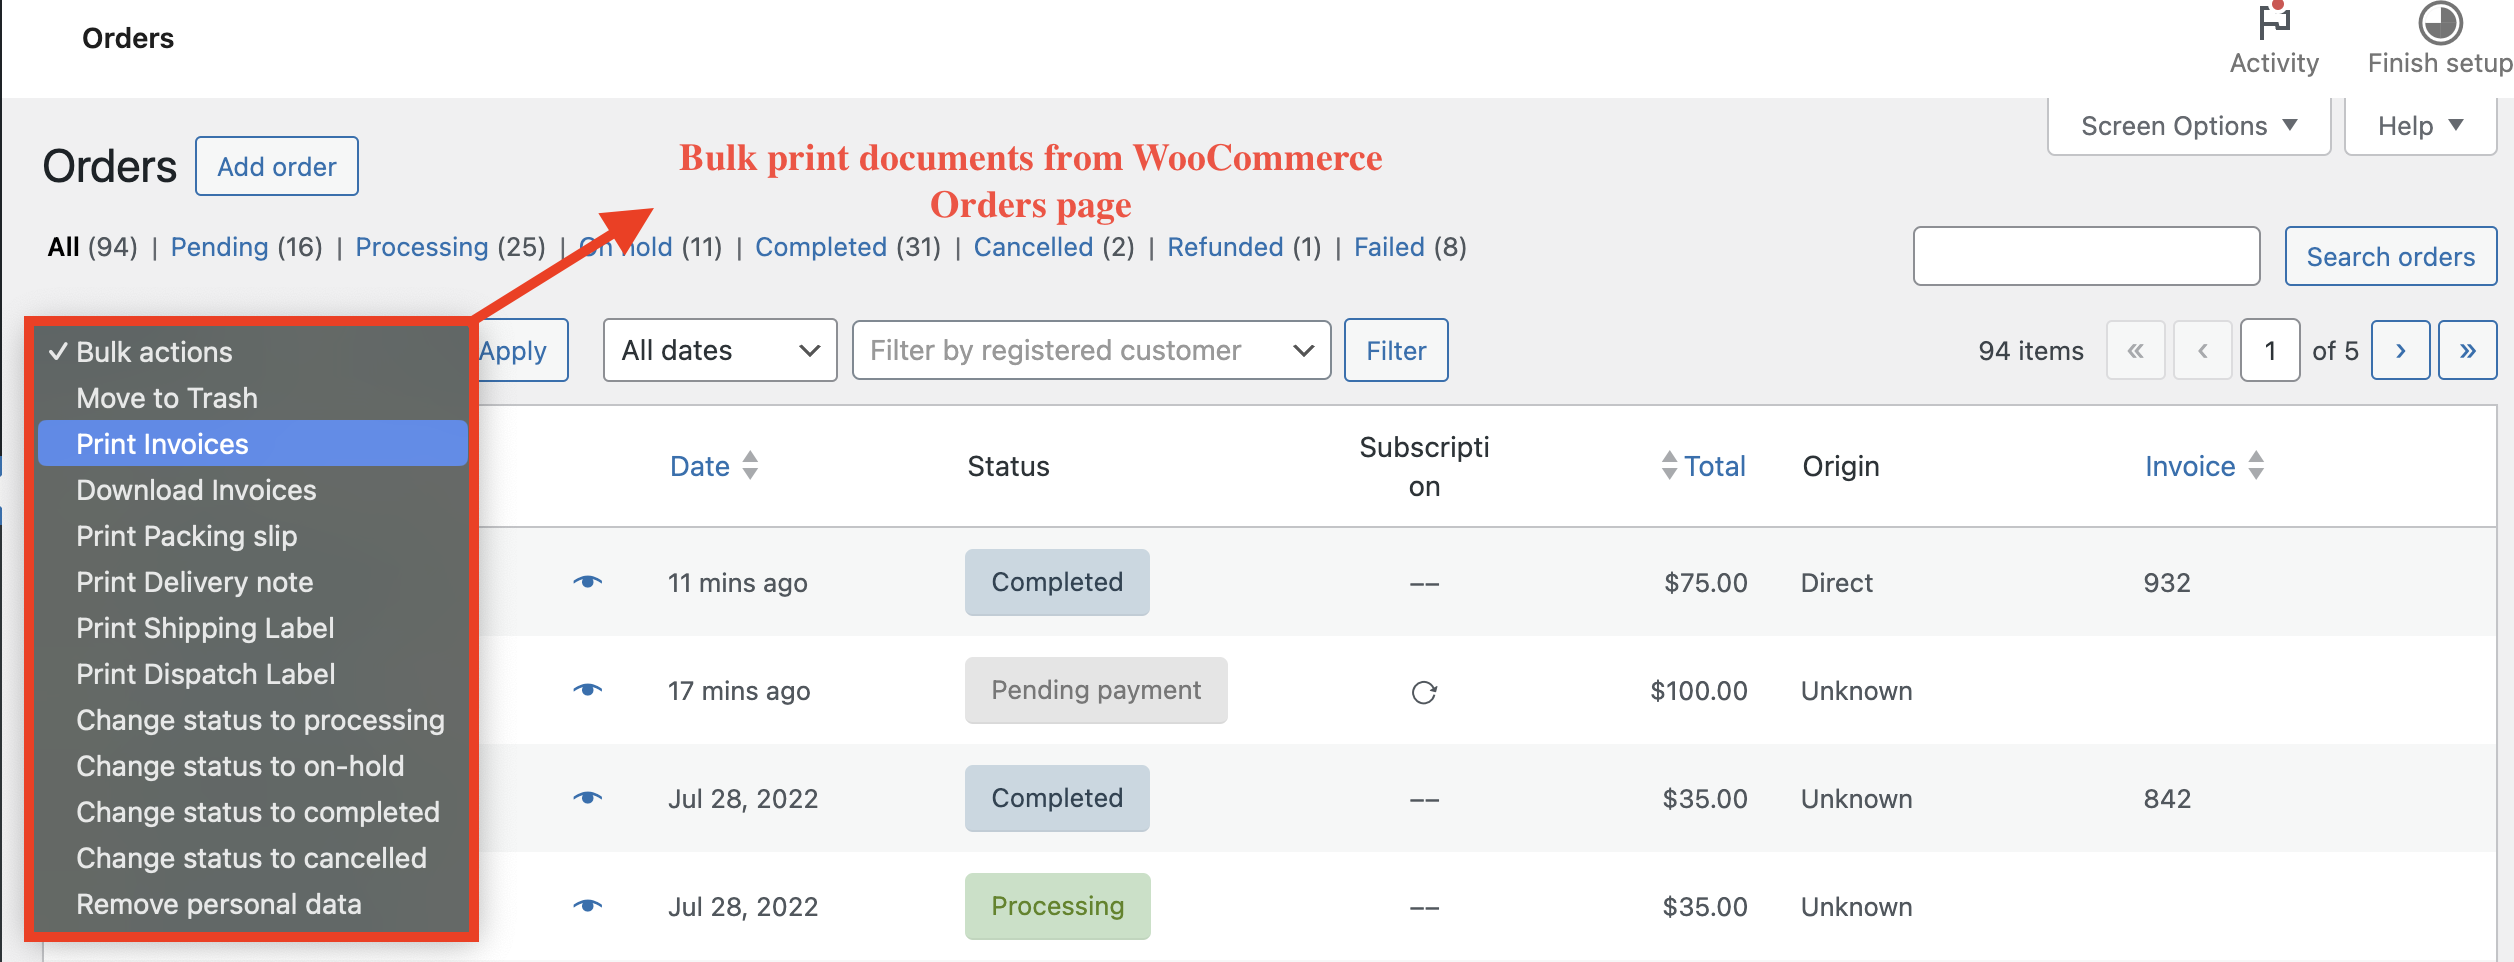Viewport: 2514px width, 962px height.
Task: Click the Pending payment status badge
Action: click(1096, 690)
